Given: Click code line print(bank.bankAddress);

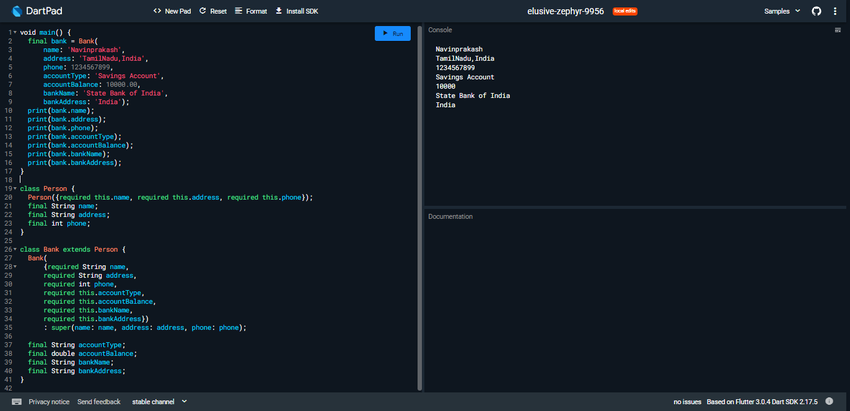Looking at the screenshot, I should [x=74, y=163].
